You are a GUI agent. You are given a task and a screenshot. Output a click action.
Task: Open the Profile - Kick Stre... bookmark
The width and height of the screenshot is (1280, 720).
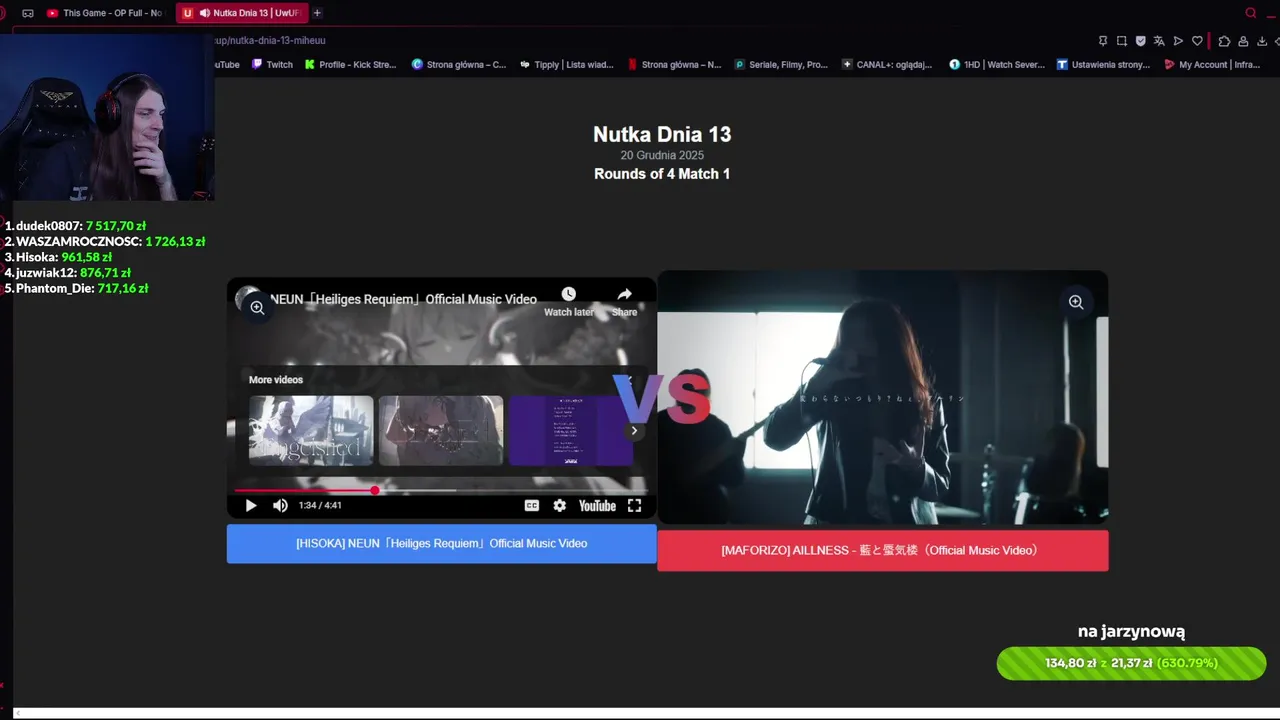(350, 65)
